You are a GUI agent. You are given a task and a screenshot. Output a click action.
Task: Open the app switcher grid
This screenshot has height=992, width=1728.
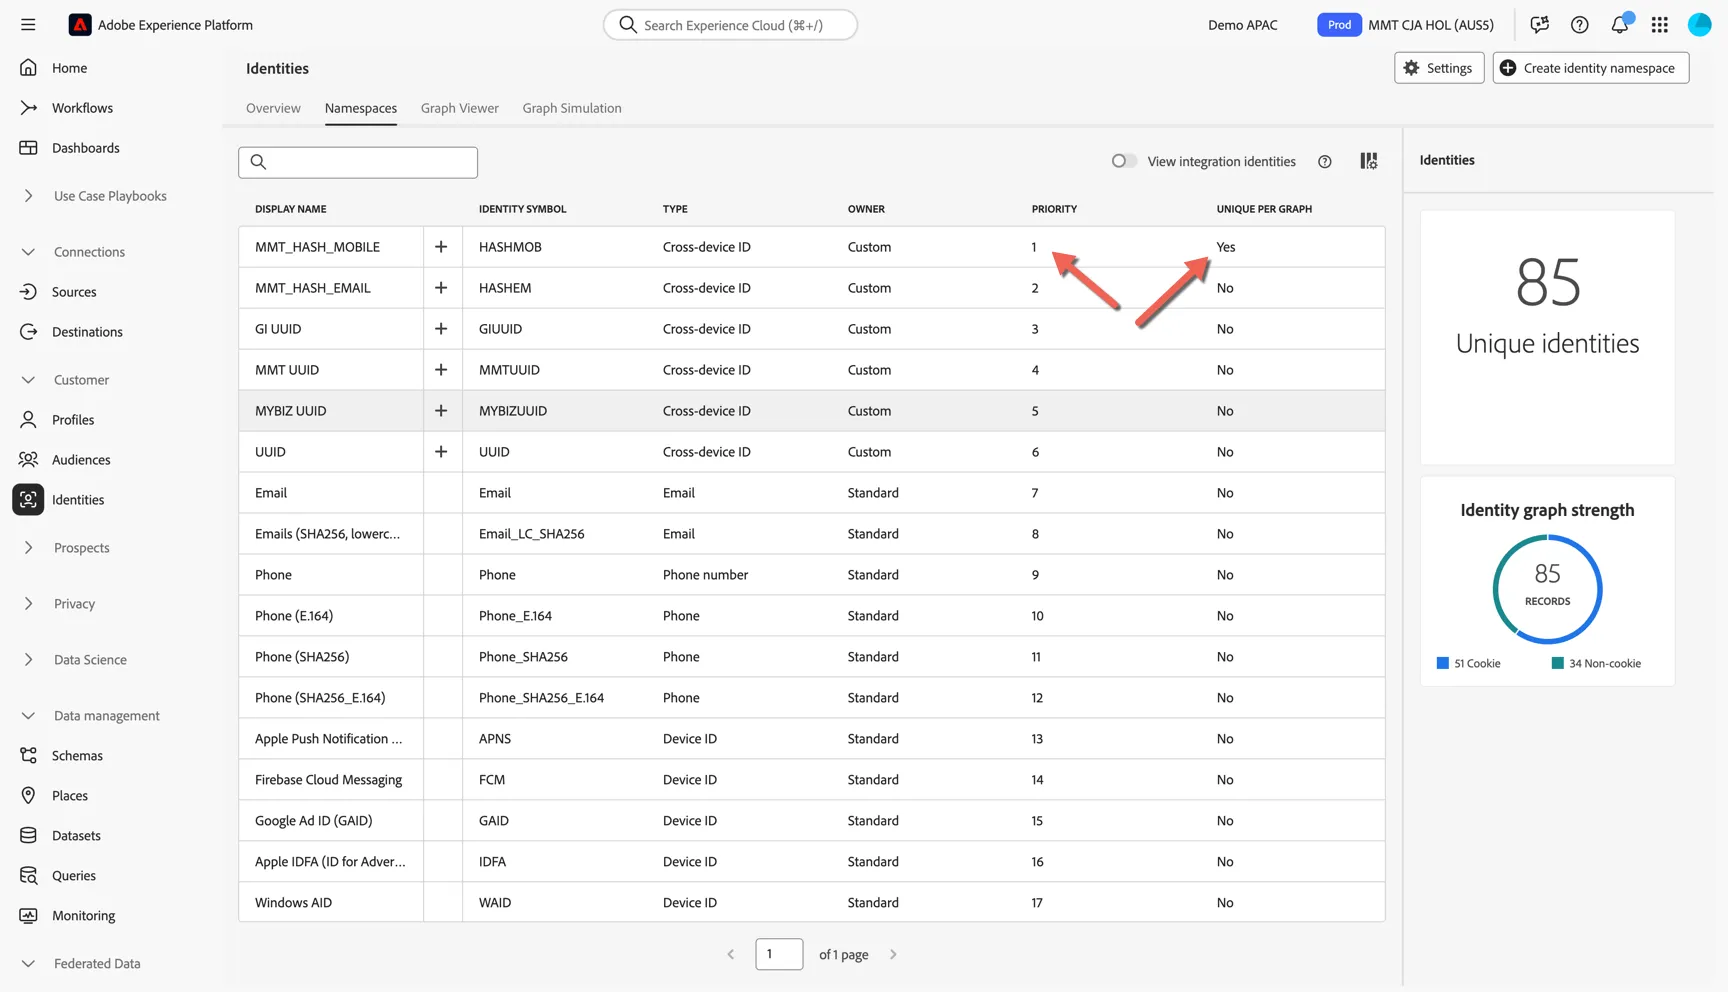(1660, 25)
